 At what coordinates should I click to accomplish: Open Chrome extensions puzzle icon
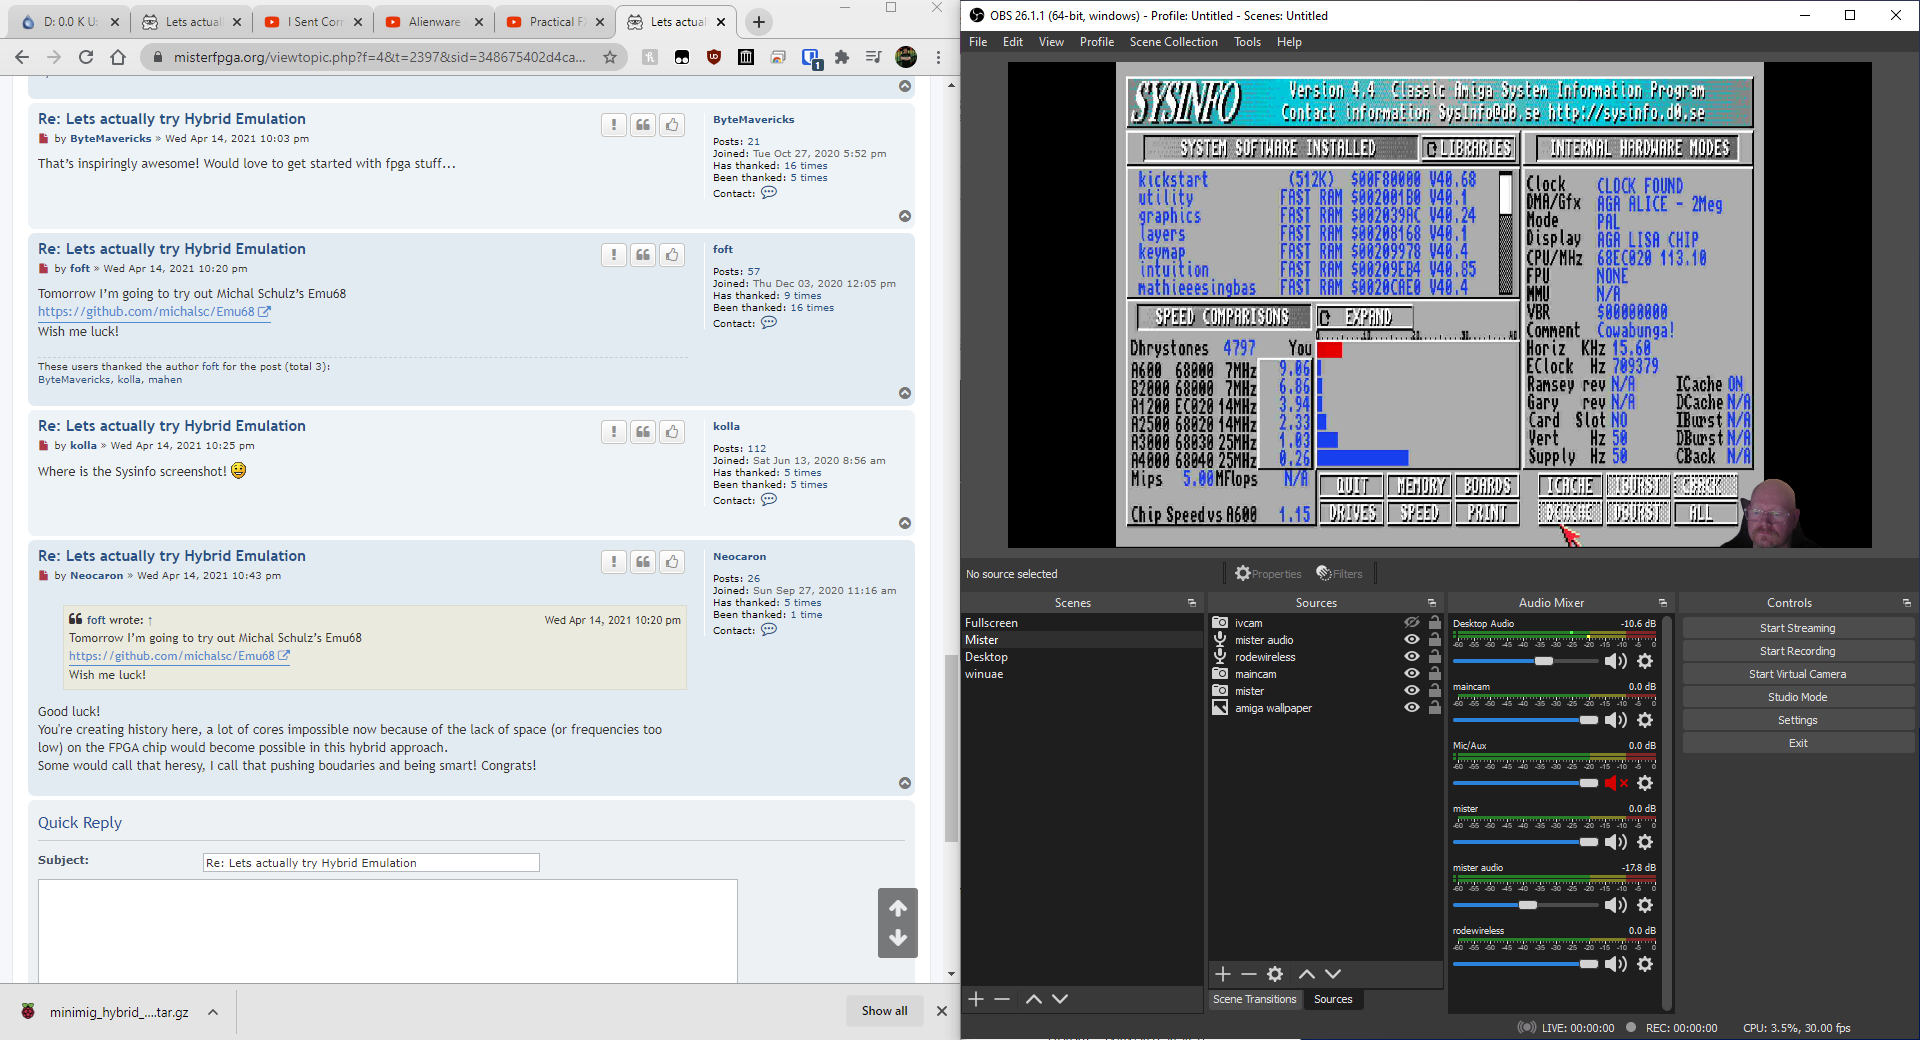[x=842, y=57]
